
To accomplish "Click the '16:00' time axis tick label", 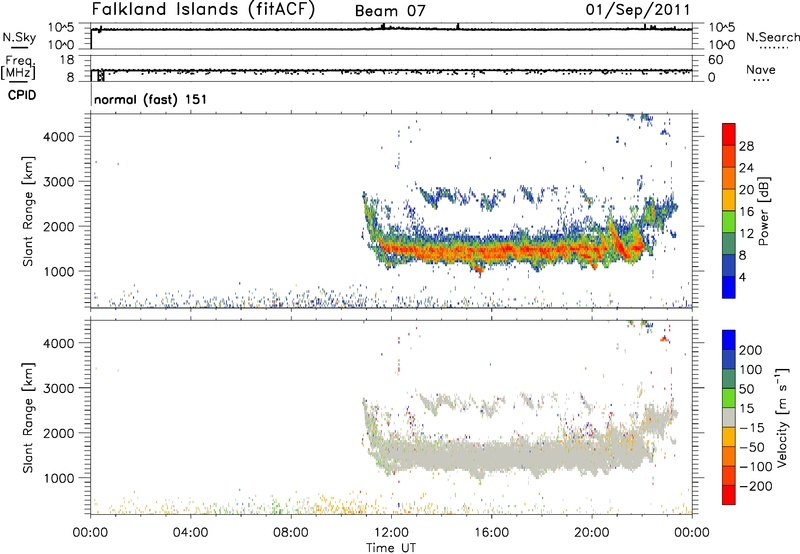I will point(492,533).
